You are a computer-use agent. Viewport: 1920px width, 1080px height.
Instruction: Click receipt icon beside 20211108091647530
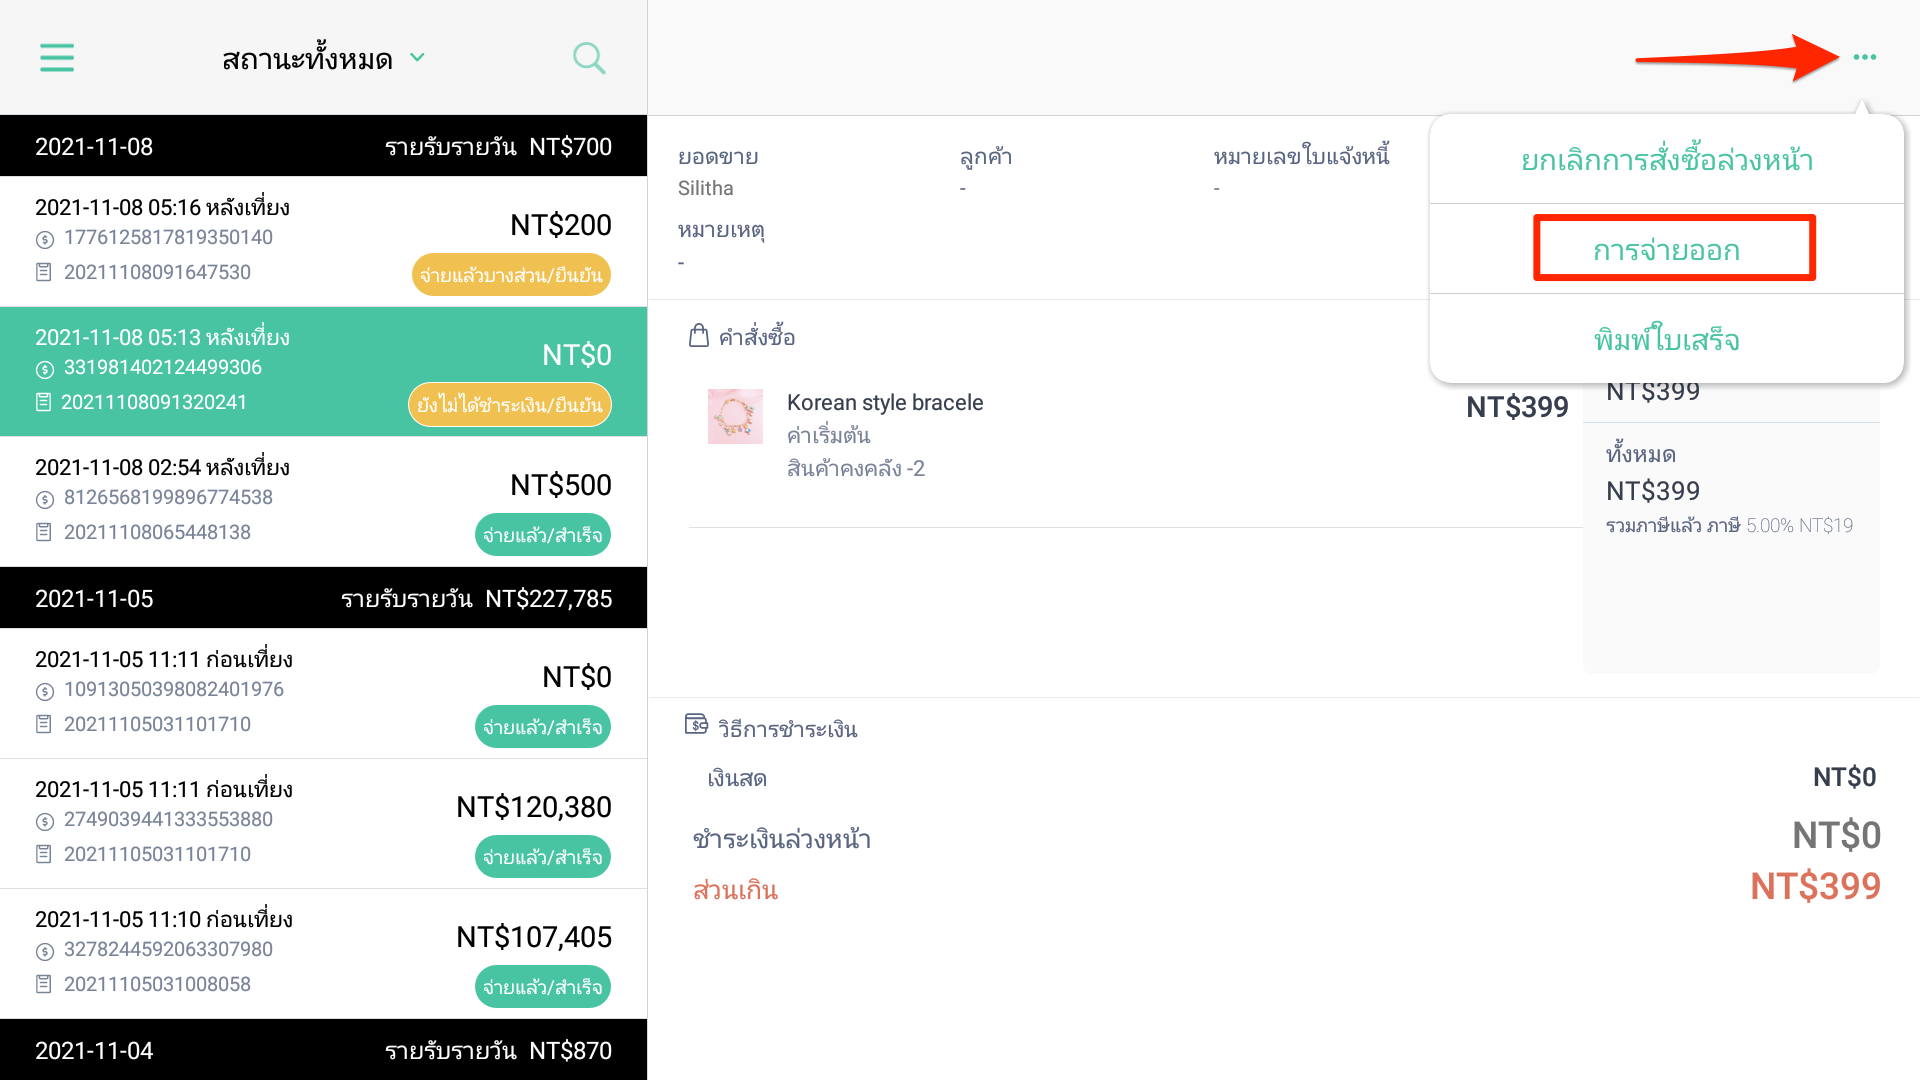[x=44, y=272]
